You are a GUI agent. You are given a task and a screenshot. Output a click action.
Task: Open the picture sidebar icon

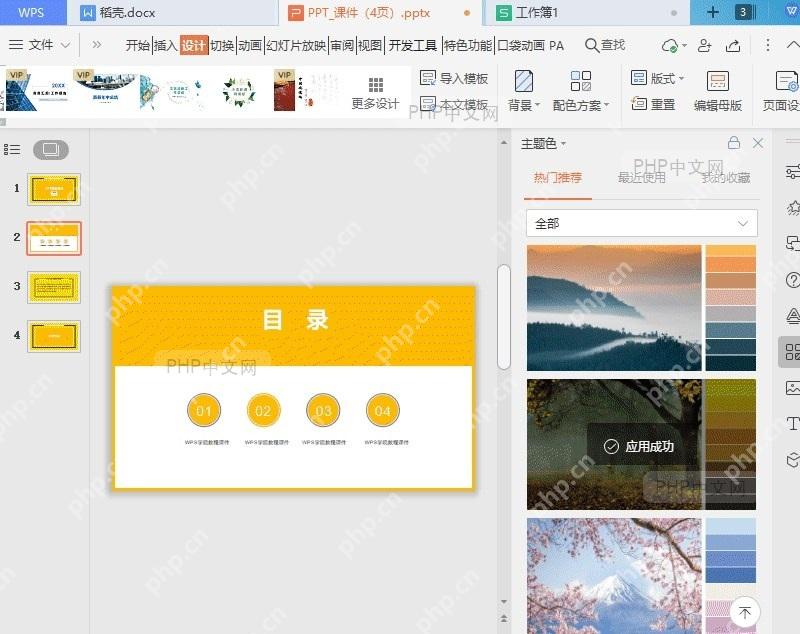point(792,388)
